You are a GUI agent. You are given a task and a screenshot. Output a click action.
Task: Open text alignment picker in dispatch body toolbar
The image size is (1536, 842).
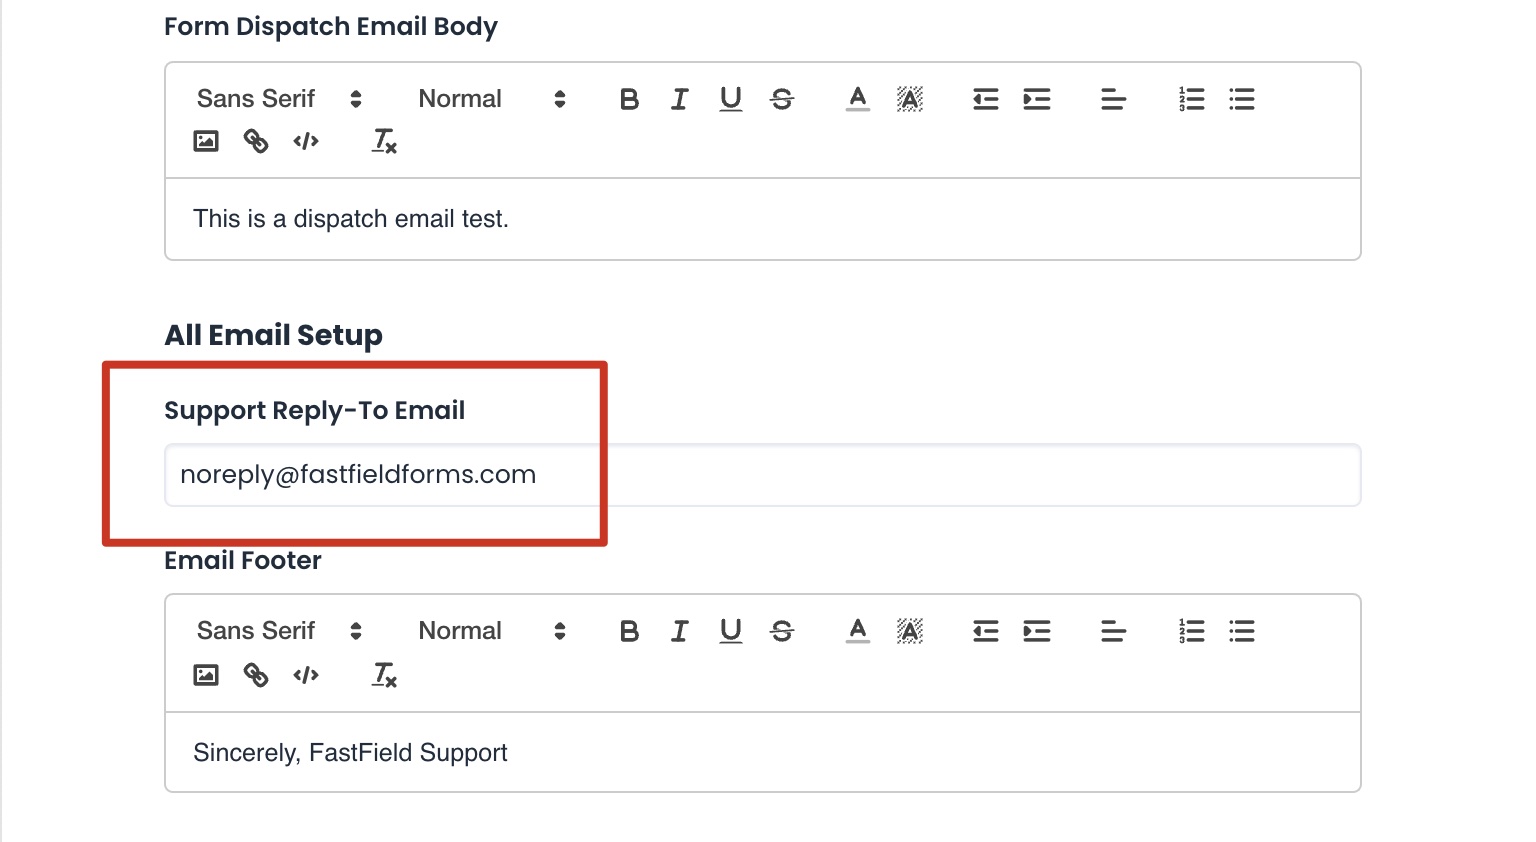coord(1113,99)
